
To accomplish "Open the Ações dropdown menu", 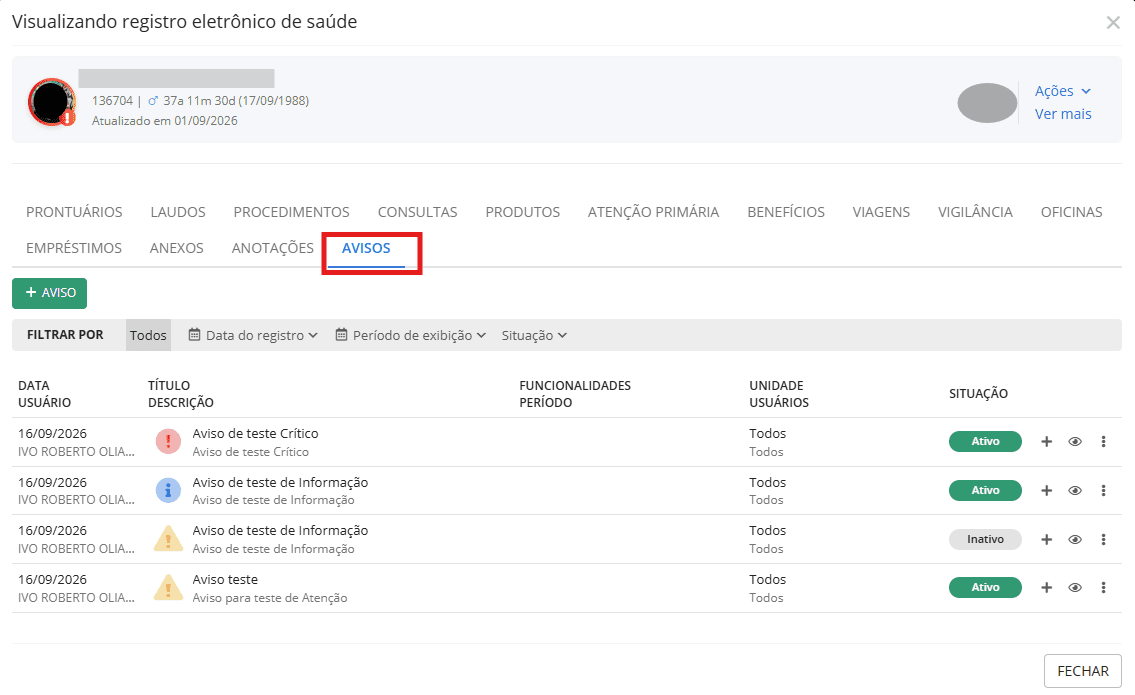I will pos(1062,91).
